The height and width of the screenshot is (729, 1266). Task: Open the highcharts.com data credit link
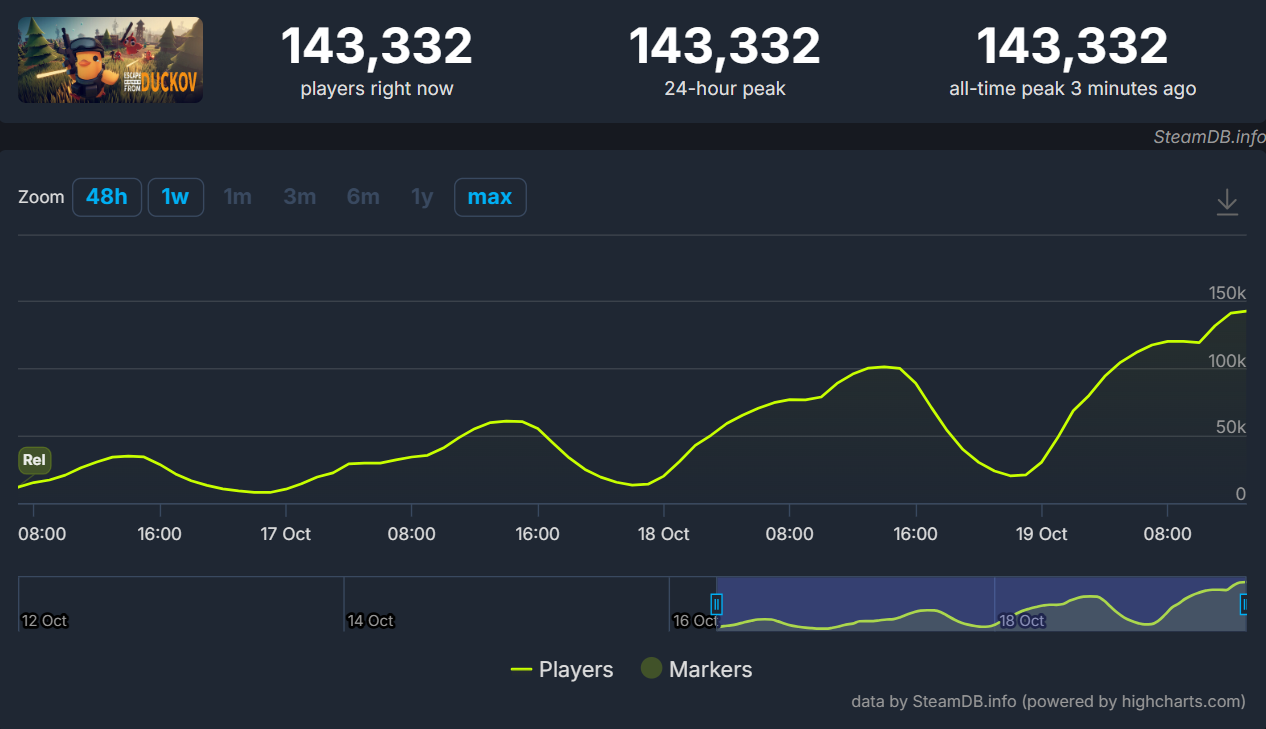click(1048, 701)
